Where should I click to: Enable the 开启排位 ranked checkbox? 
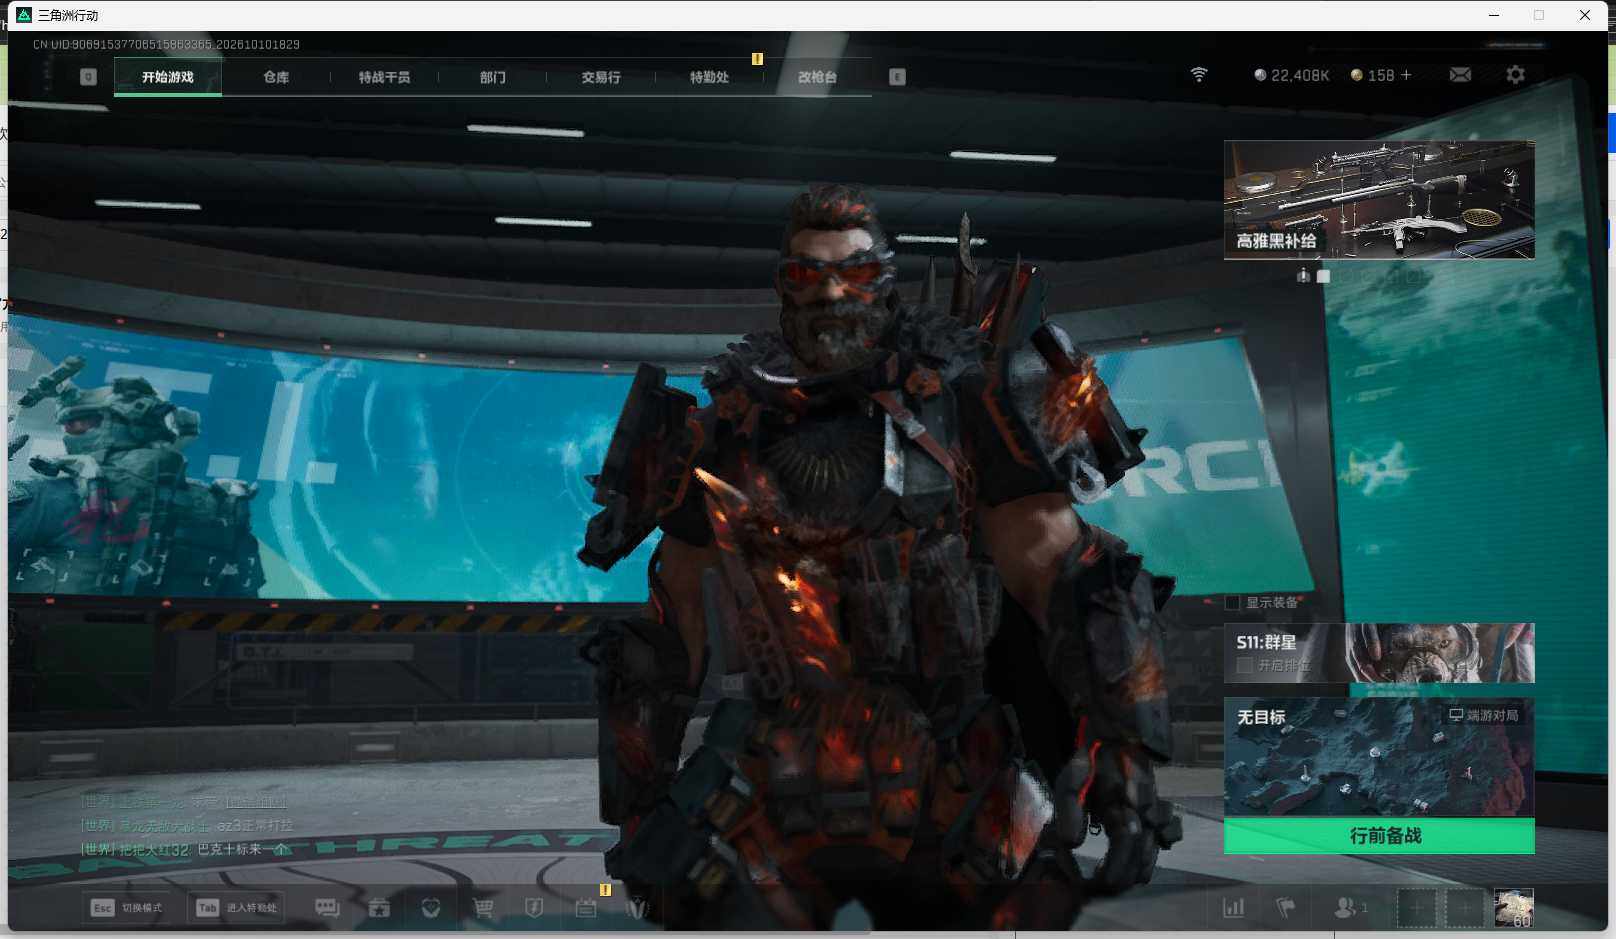[x=1245, y=665]
